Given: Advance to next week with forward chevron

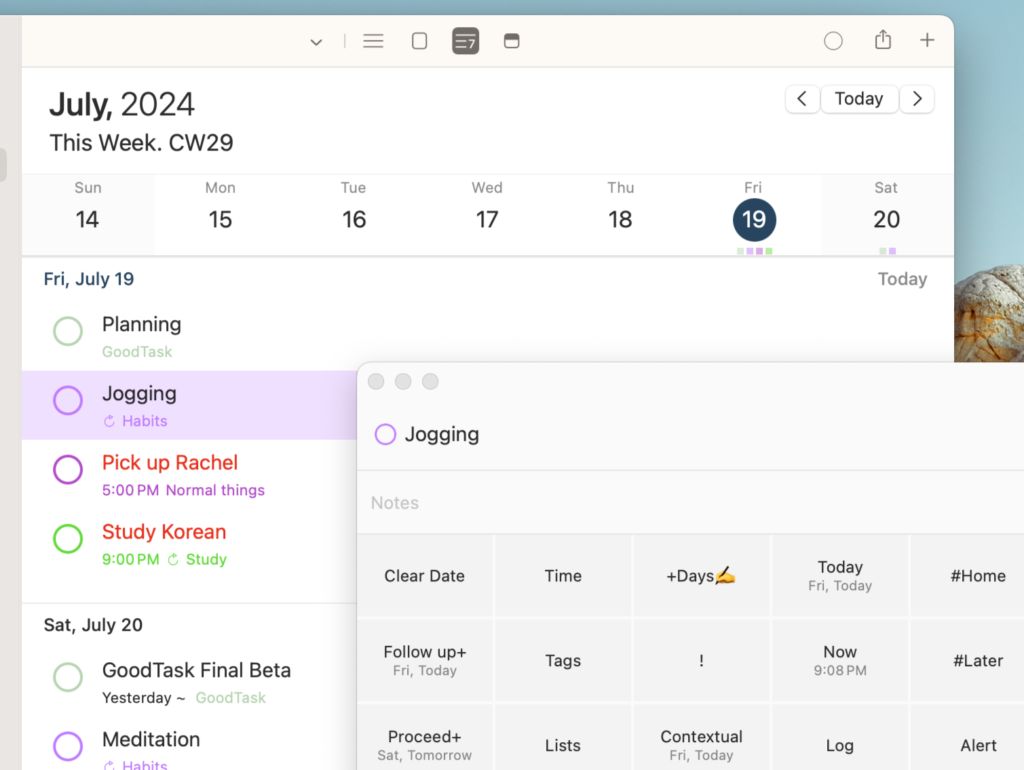Looking at the screenshot, I should tap(917, 98).
